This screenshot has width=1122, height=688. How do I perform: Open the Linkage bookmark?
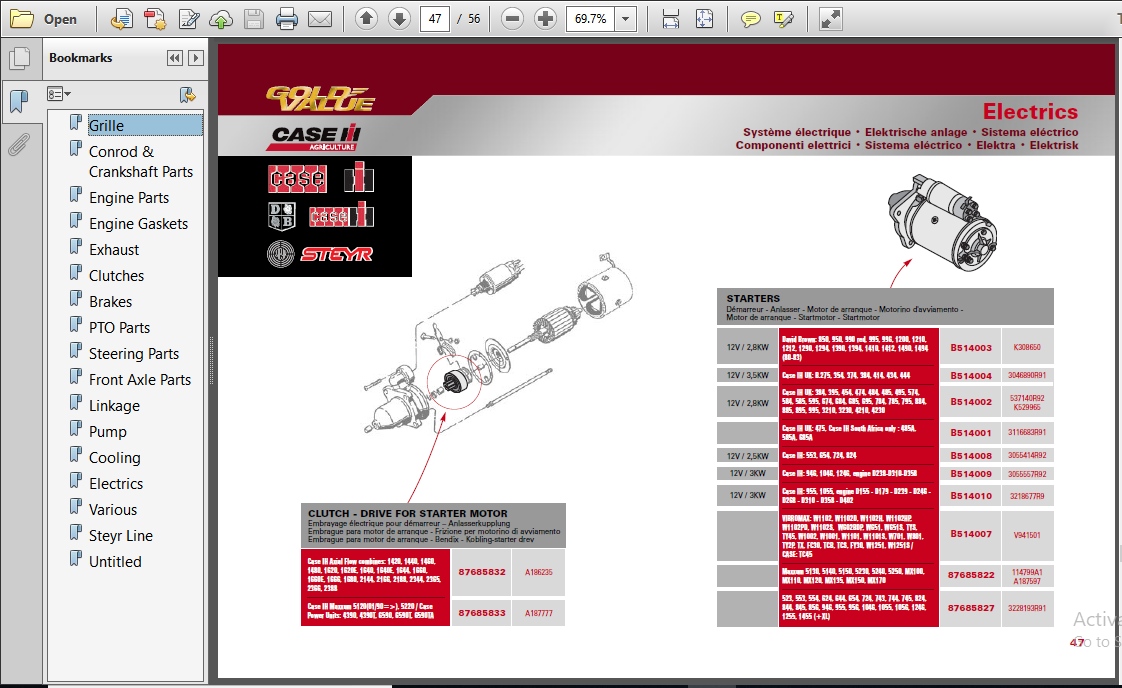(114, 406)
